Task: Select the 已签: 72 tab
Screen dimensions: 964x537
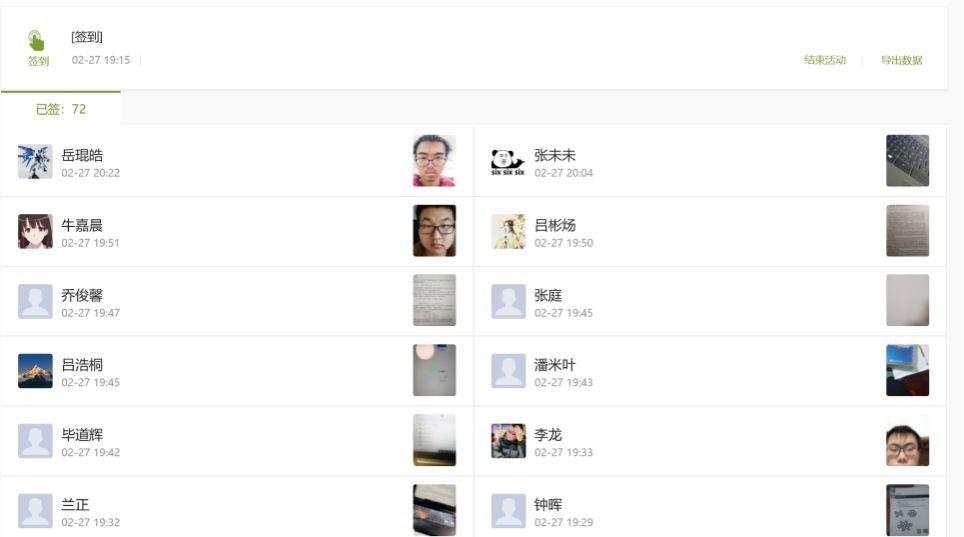Action: [61, 109]
